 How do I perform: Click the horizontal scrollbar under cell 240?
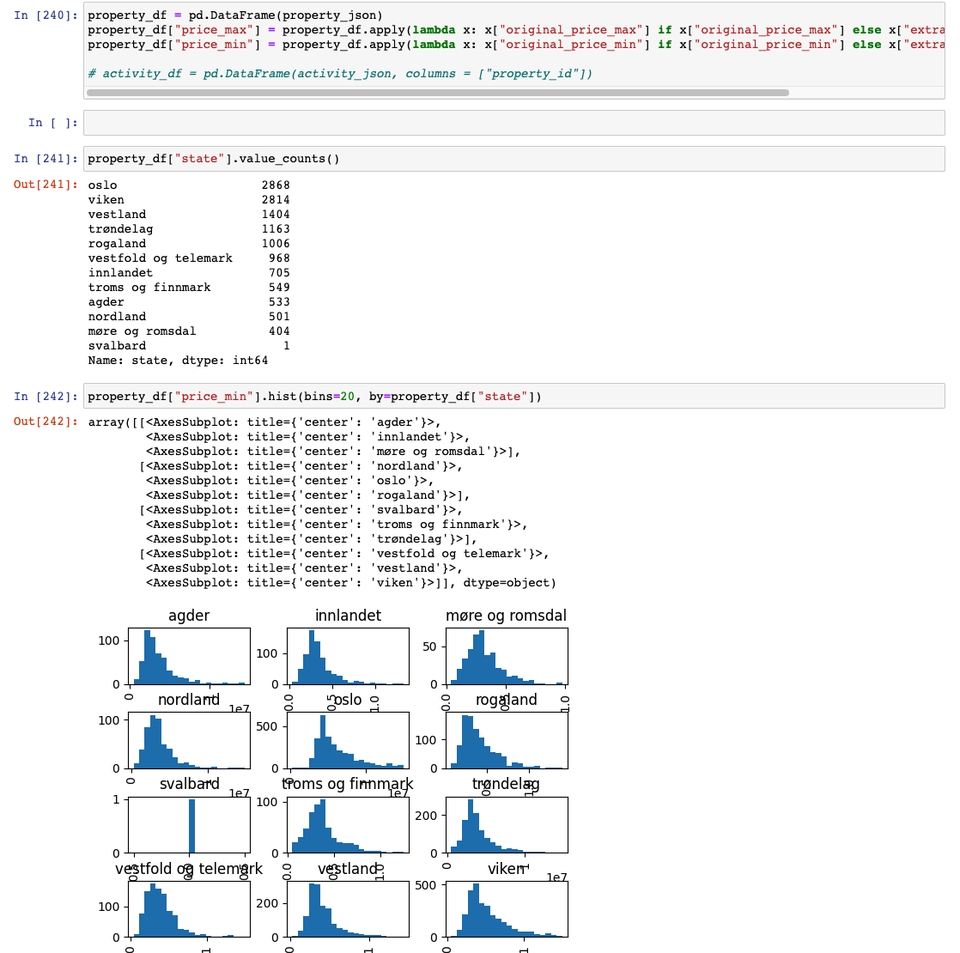tap(440, 92)
